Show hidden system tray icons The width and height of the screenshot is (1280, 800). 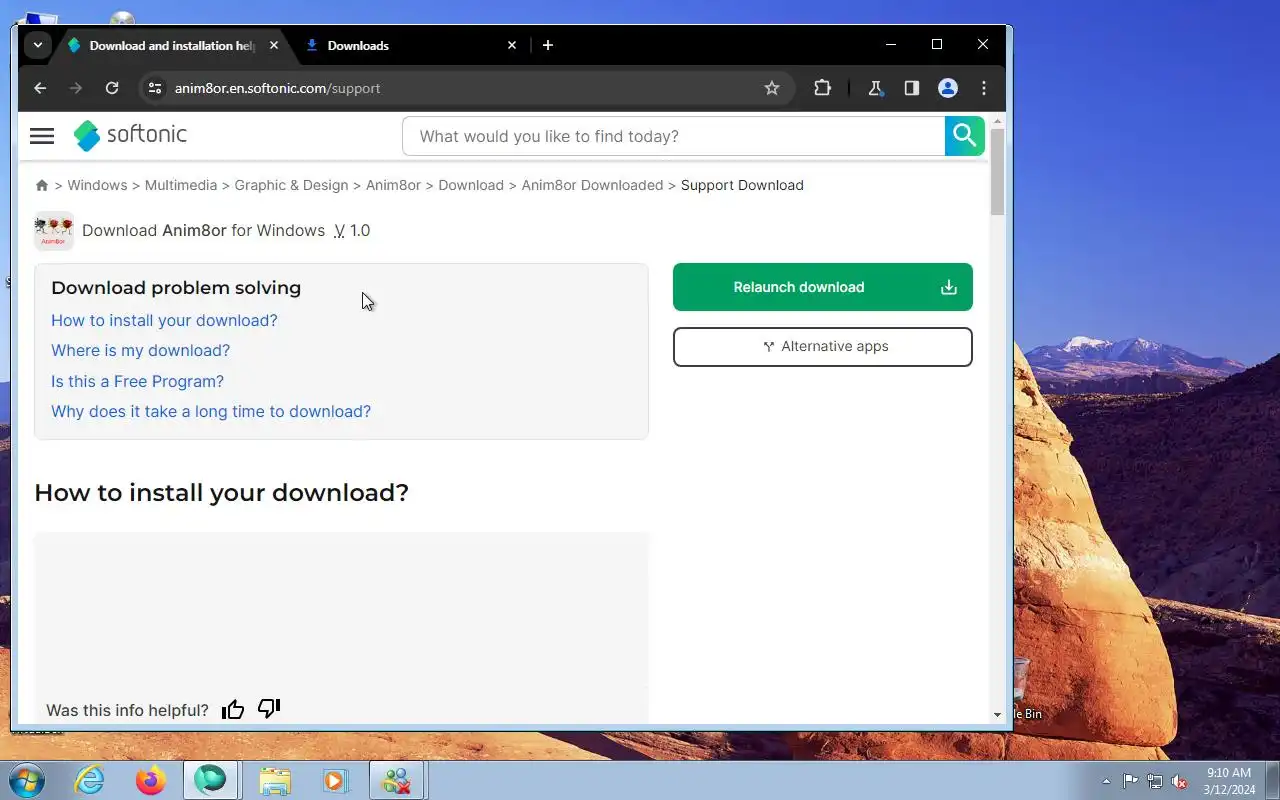(x=1106, y=781)
